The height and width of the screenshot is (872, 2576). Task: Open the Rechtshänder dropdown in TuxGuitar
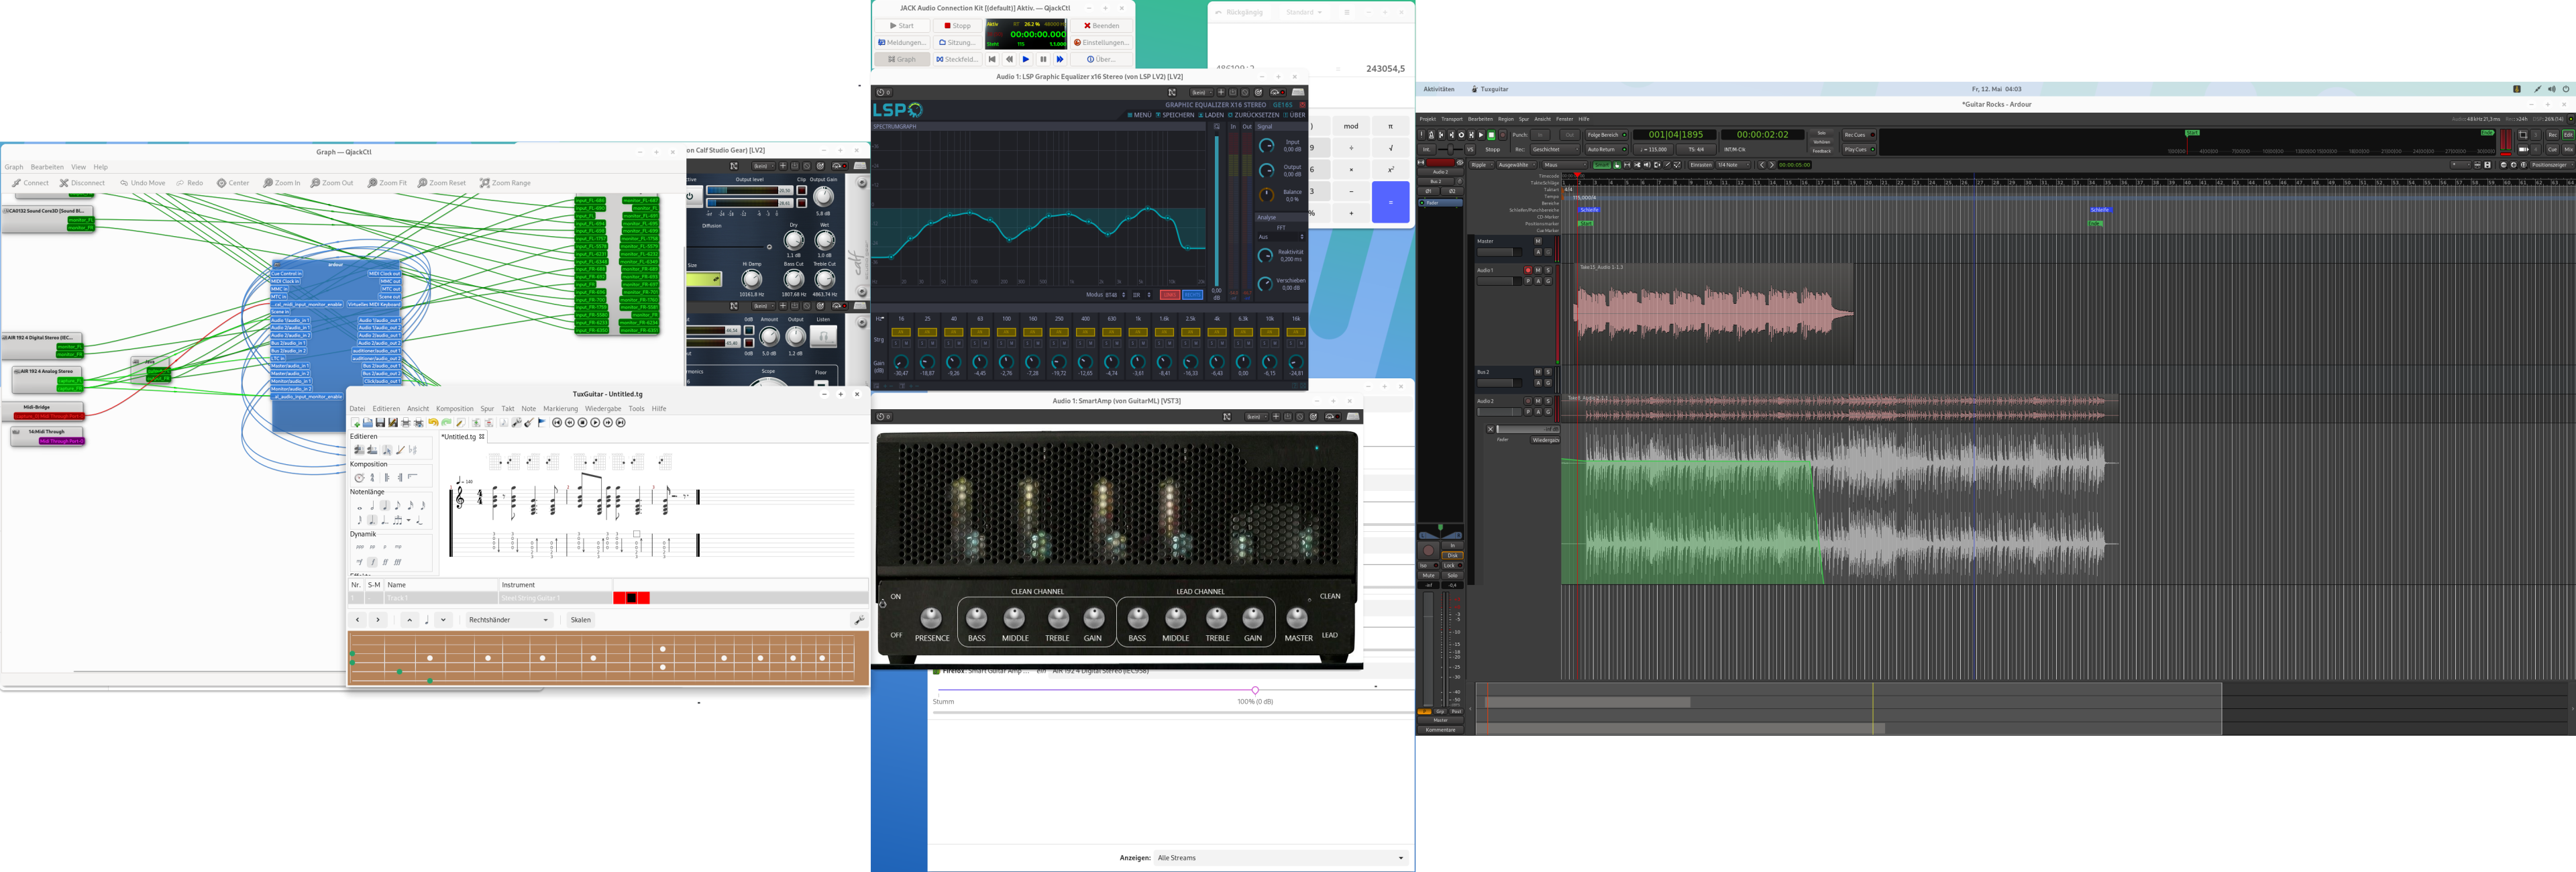pyautogui.click(x=509, y=620)
